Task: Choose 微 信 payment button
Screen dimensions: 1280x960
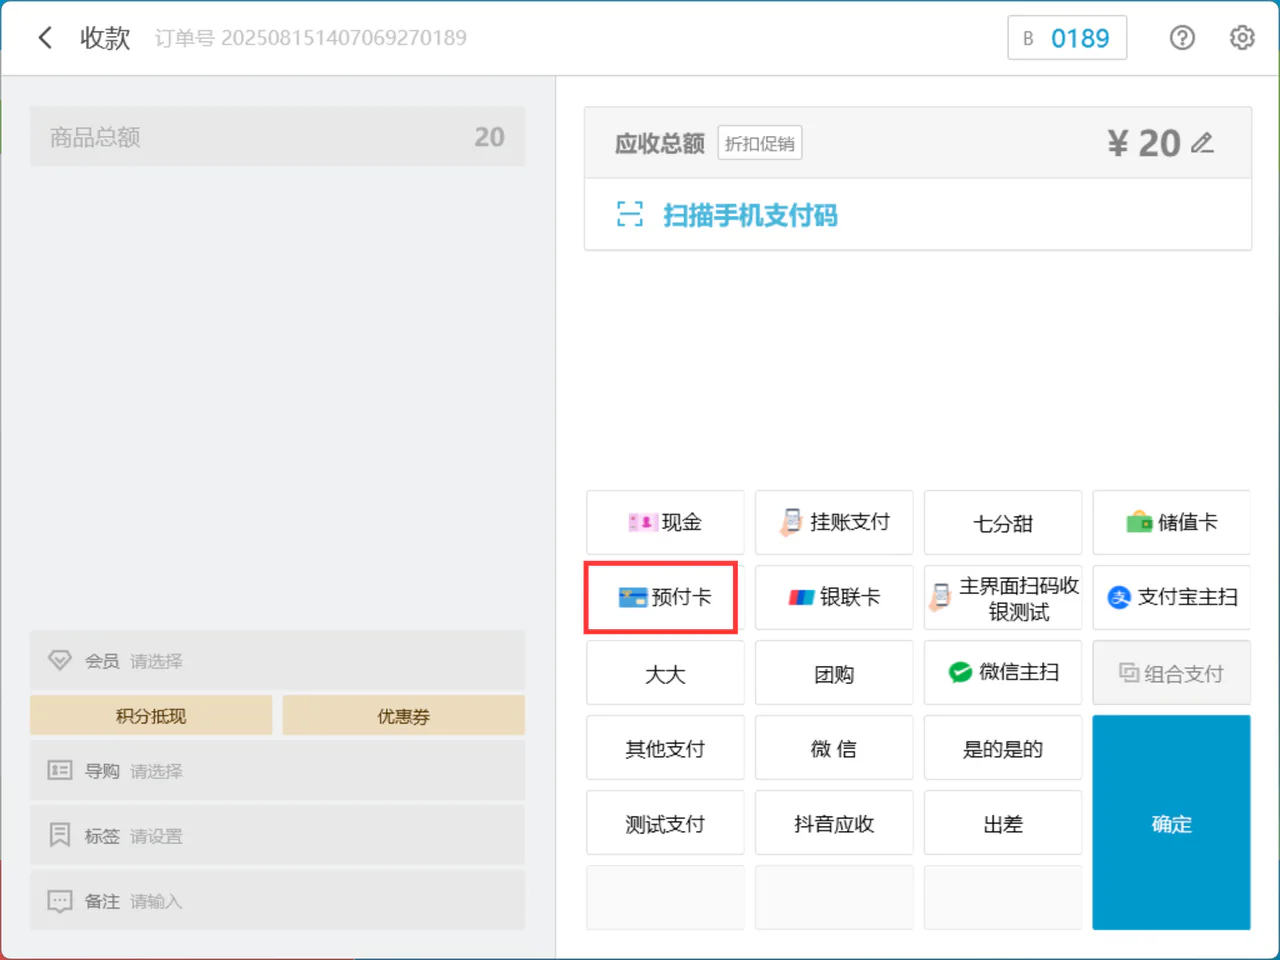Action: (x=834, y=748)
